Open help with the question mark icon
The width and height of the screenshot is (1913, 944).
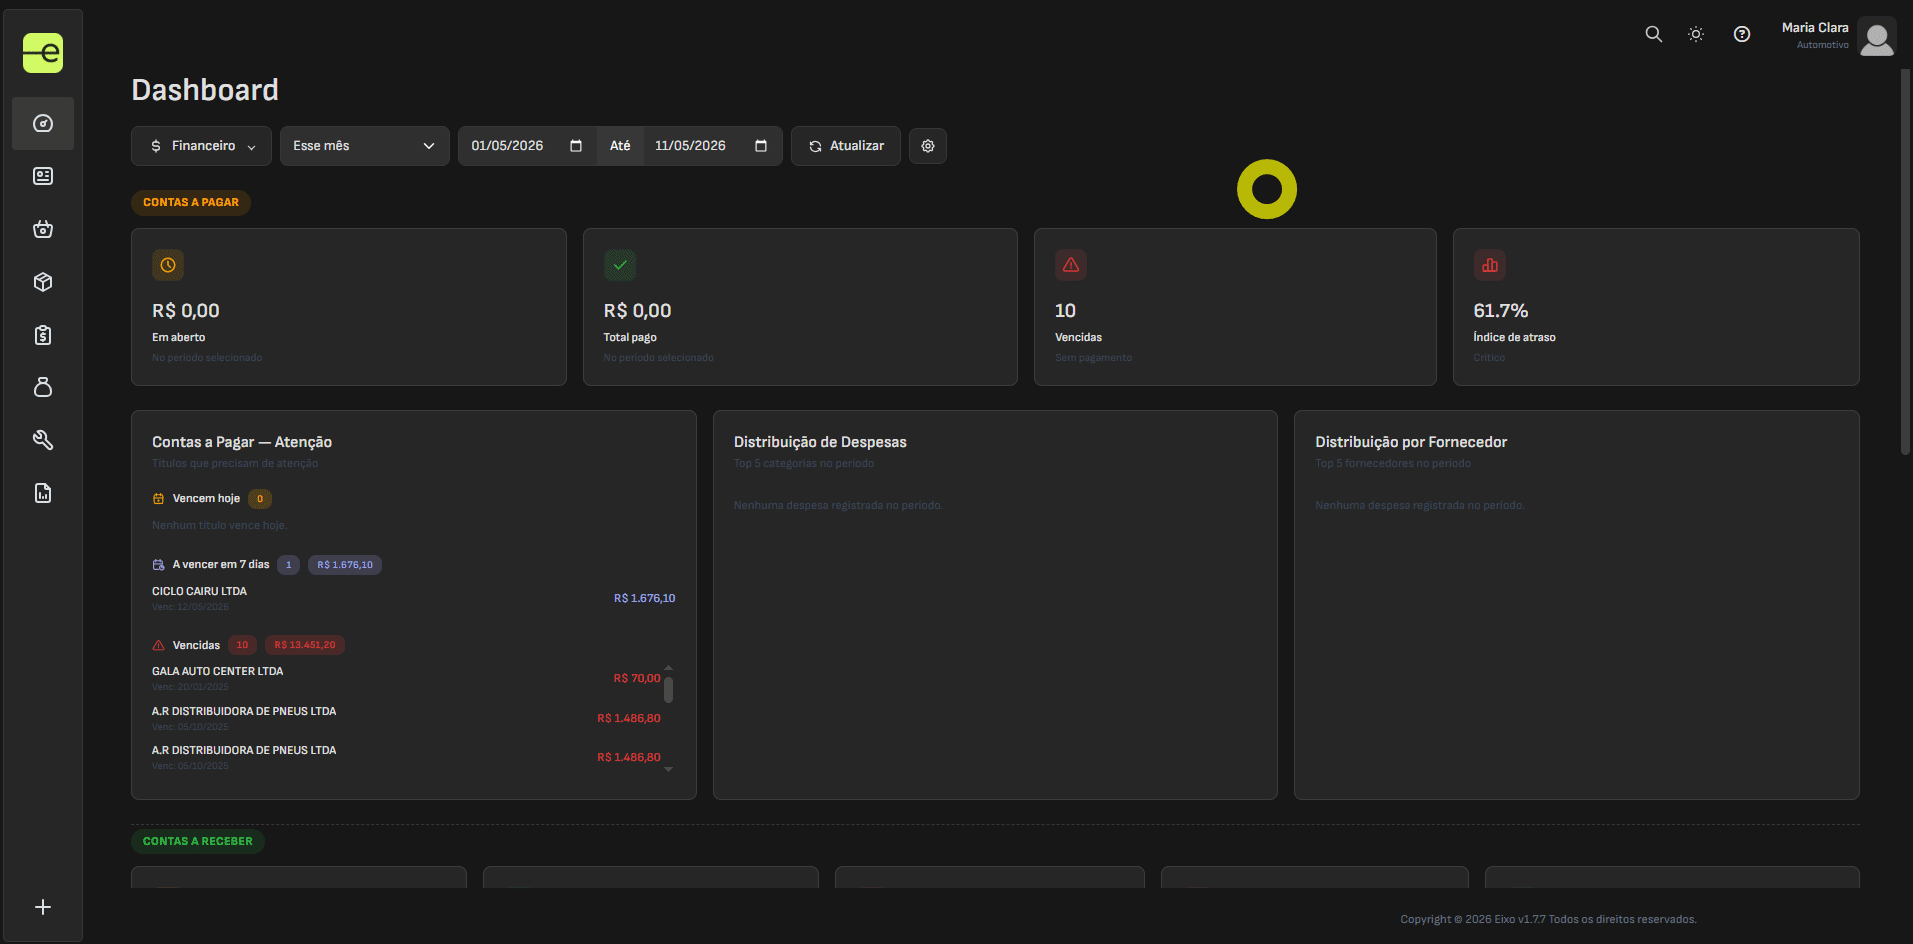1742,34
